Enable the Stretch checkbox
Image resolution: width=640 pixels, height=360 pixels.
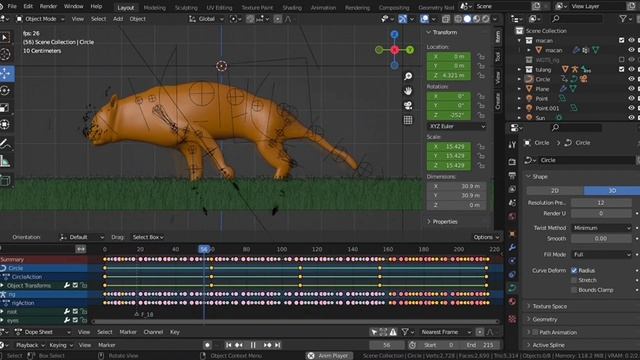tap(574, 280)
